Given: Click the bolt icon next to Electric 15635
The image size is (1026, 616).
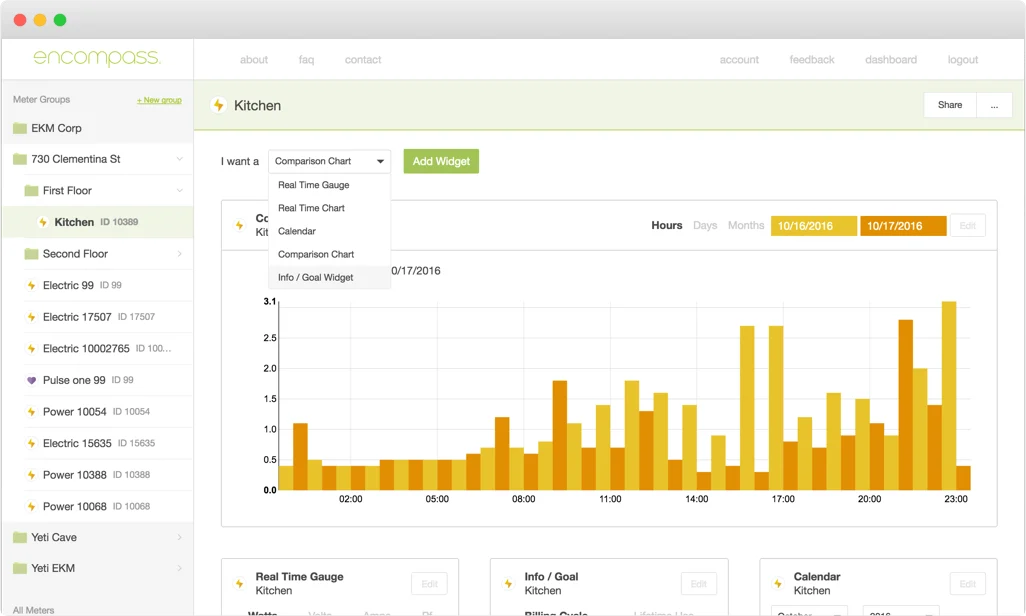Looking at the screenshot, I should point(31,443).
